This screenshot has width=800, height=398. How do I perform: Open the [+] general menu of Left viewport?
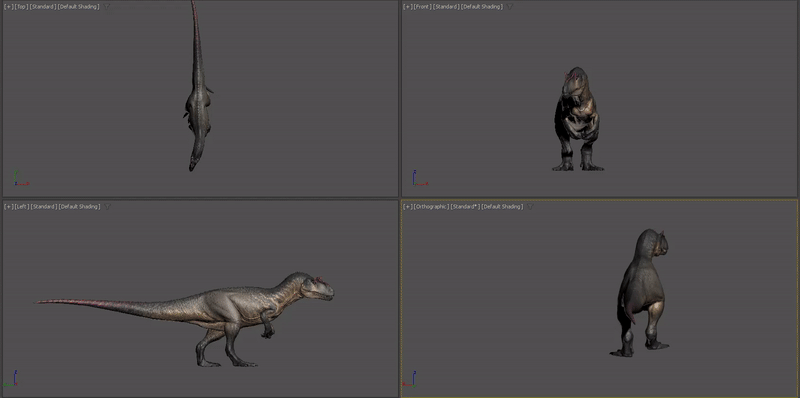coord(8,207)
